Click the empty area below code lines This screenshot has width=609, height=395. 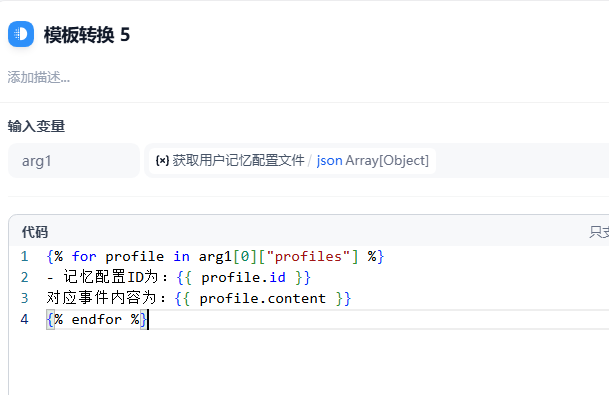click(x=309, y=361)
